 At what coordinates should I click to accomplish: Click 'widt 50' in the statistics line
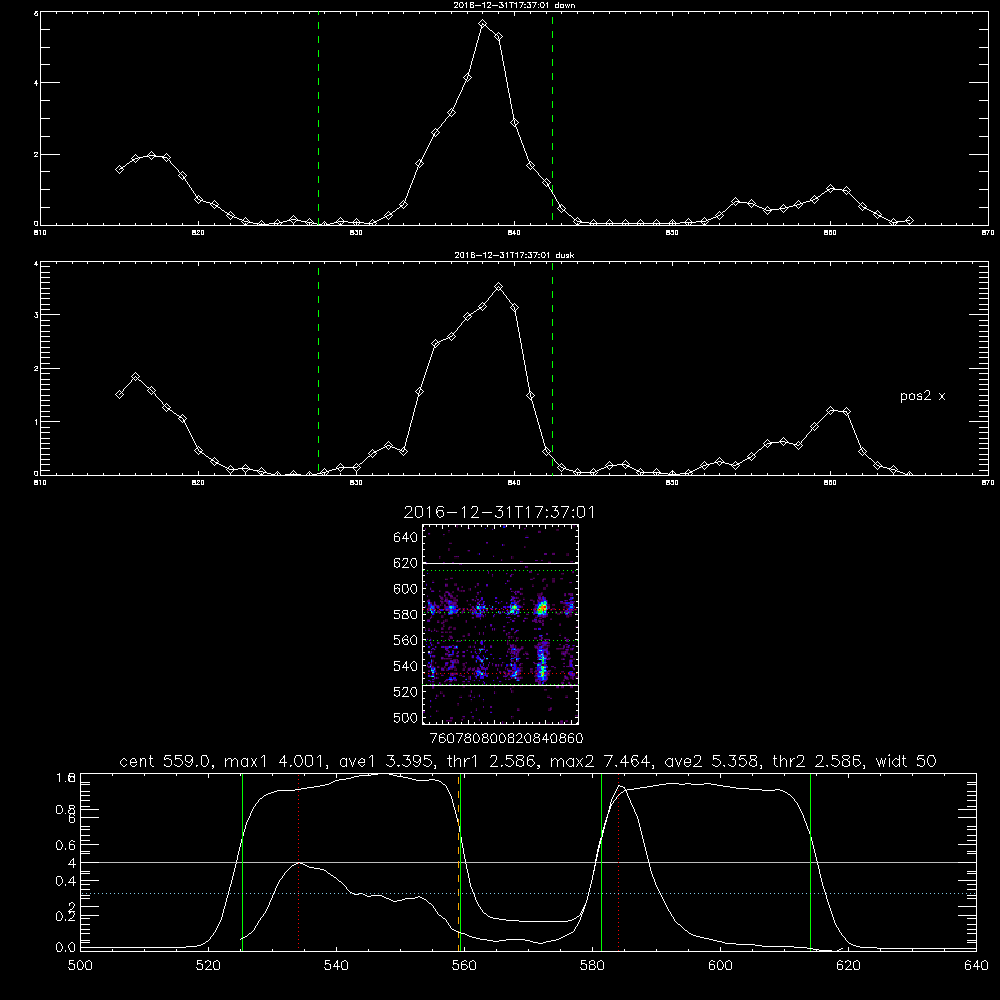(906, 761)
